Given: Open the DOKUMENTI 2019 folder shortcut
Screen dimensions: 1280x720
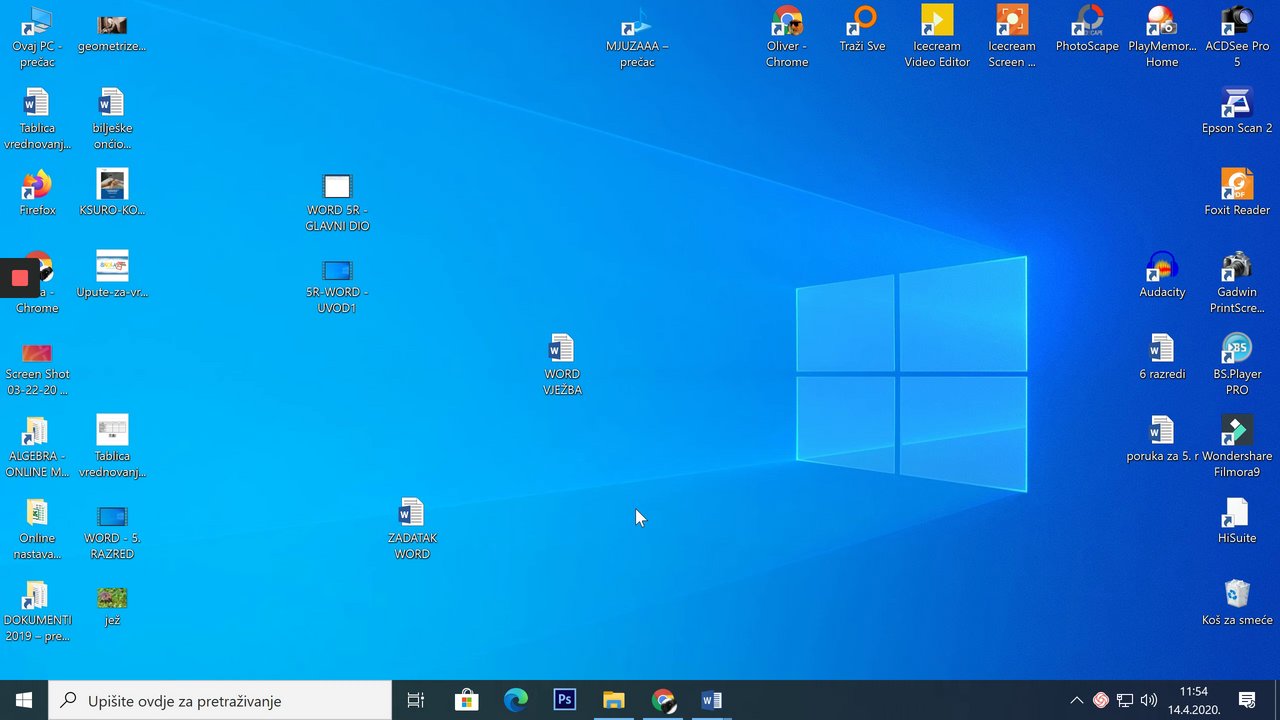Looking at the screenshot, I should [36, 595].
